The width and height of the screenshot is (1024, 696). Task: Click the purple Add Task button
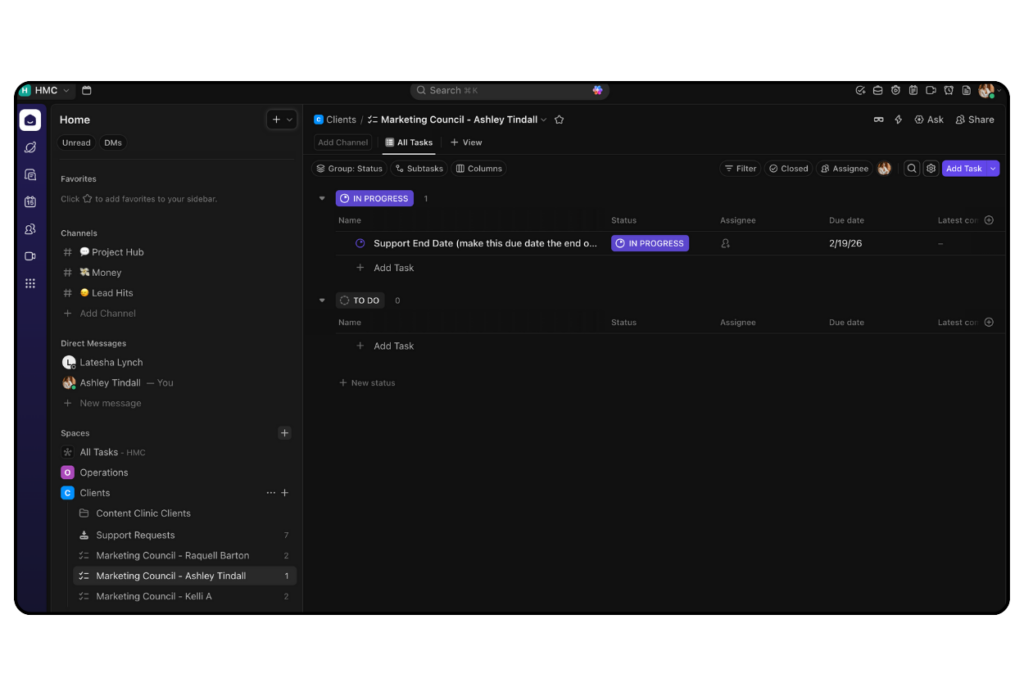pos(963,168)
